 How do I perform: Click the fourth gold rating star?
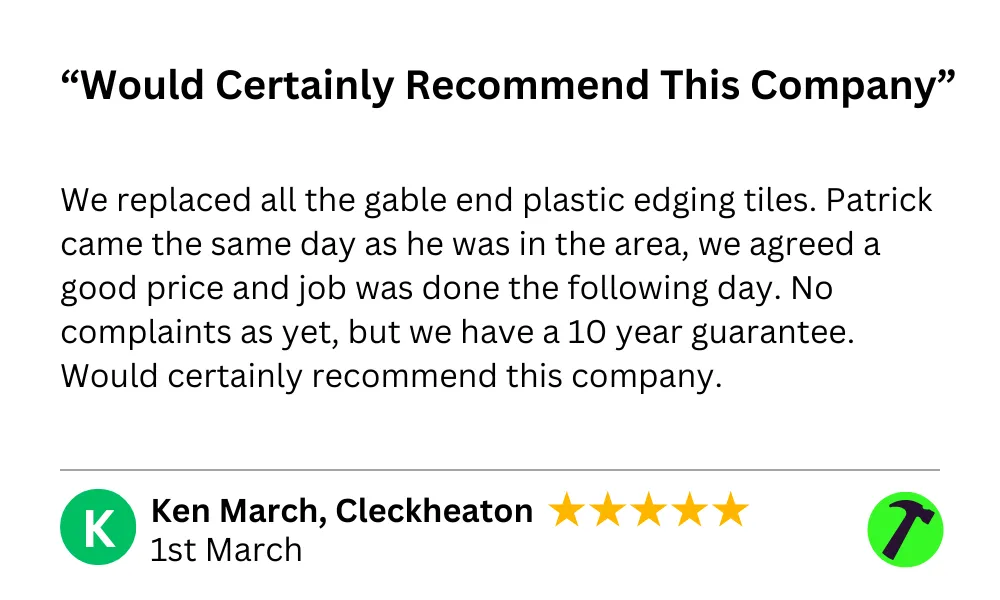click(690, 511)
